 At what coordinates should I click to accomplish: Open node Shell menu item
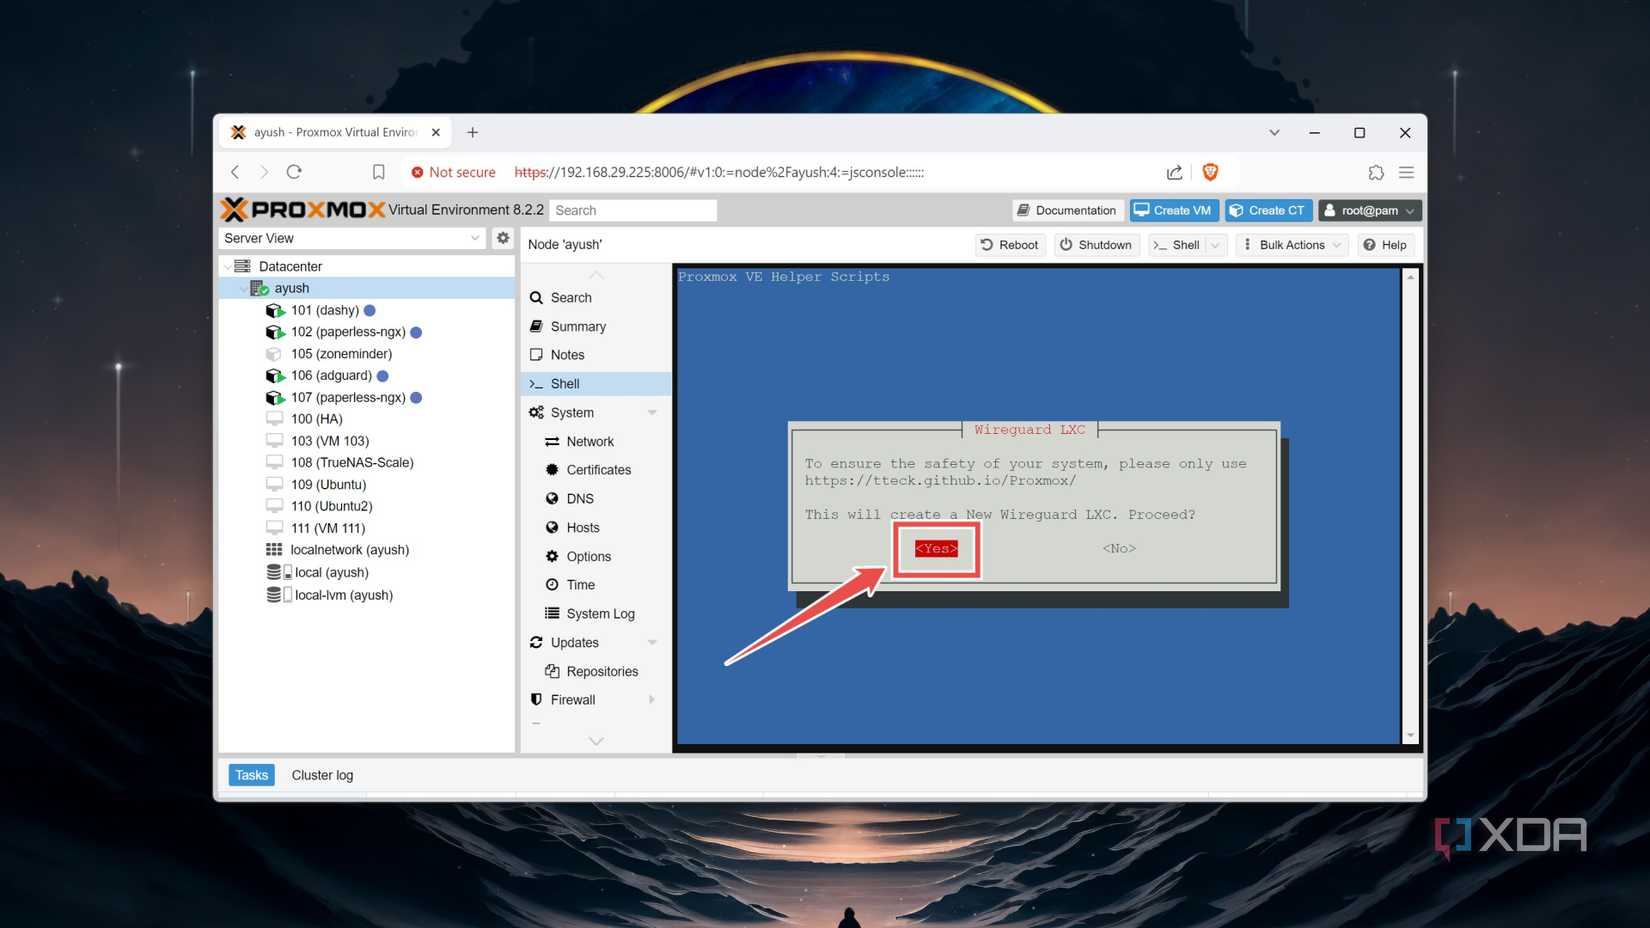(x=596, y=384)
